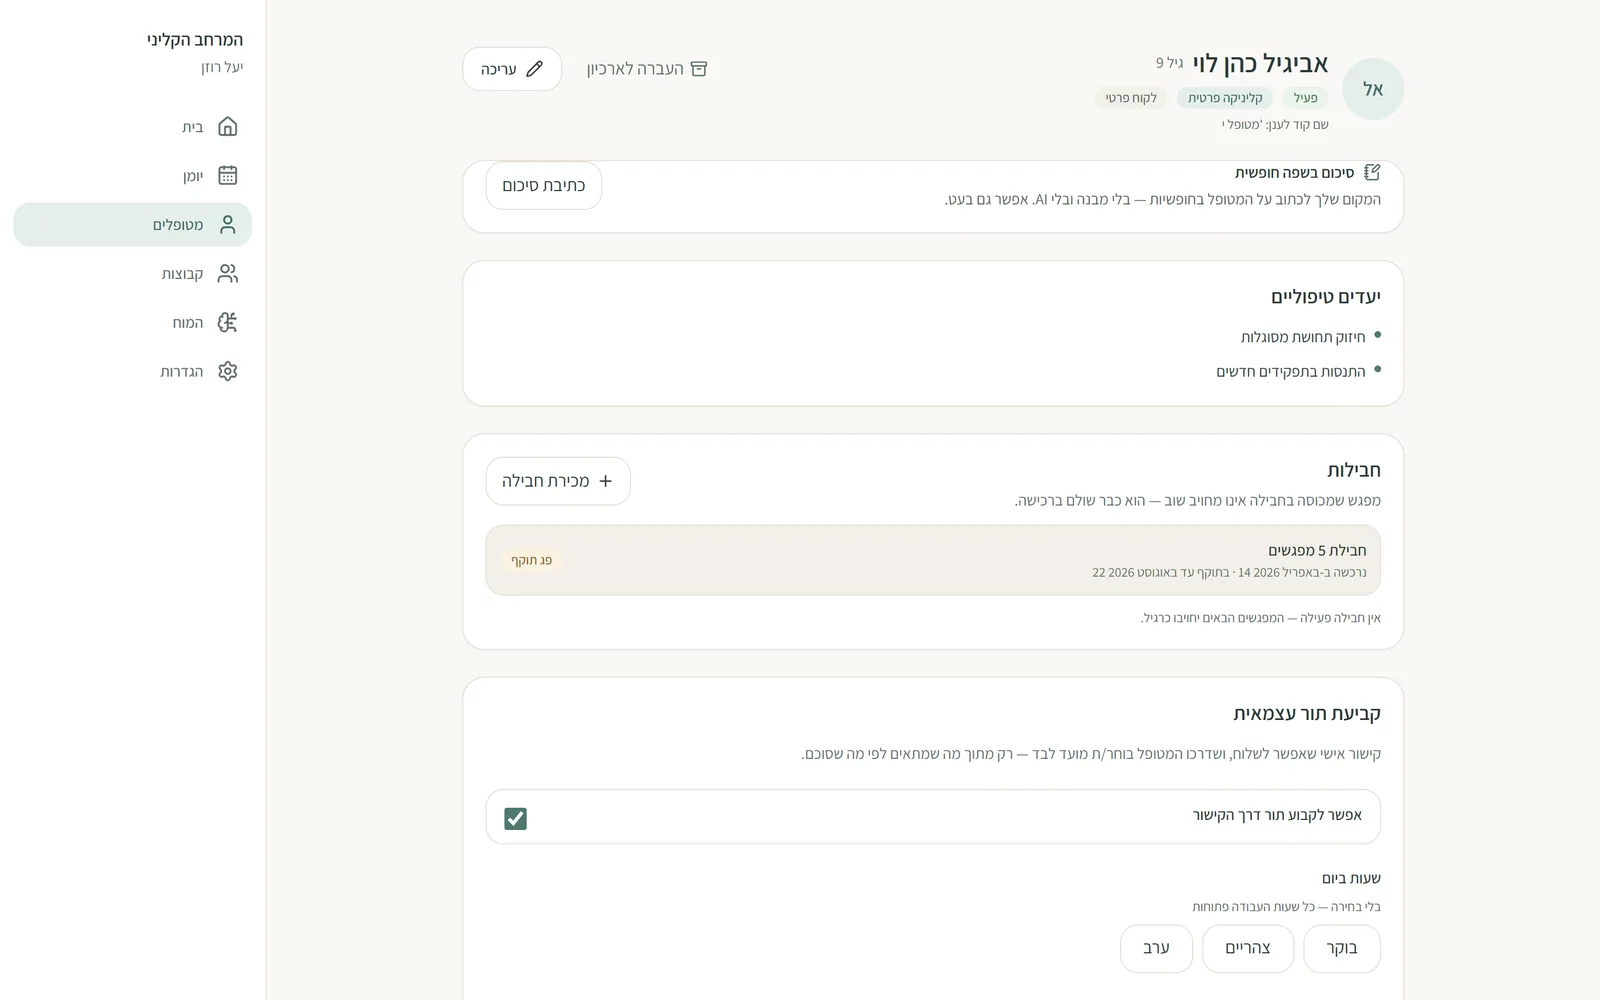Click the note icon beside סיכום בשפה חופשית
The height and width of the screenshot is (1000, 1600).
tap(1372, 173)
